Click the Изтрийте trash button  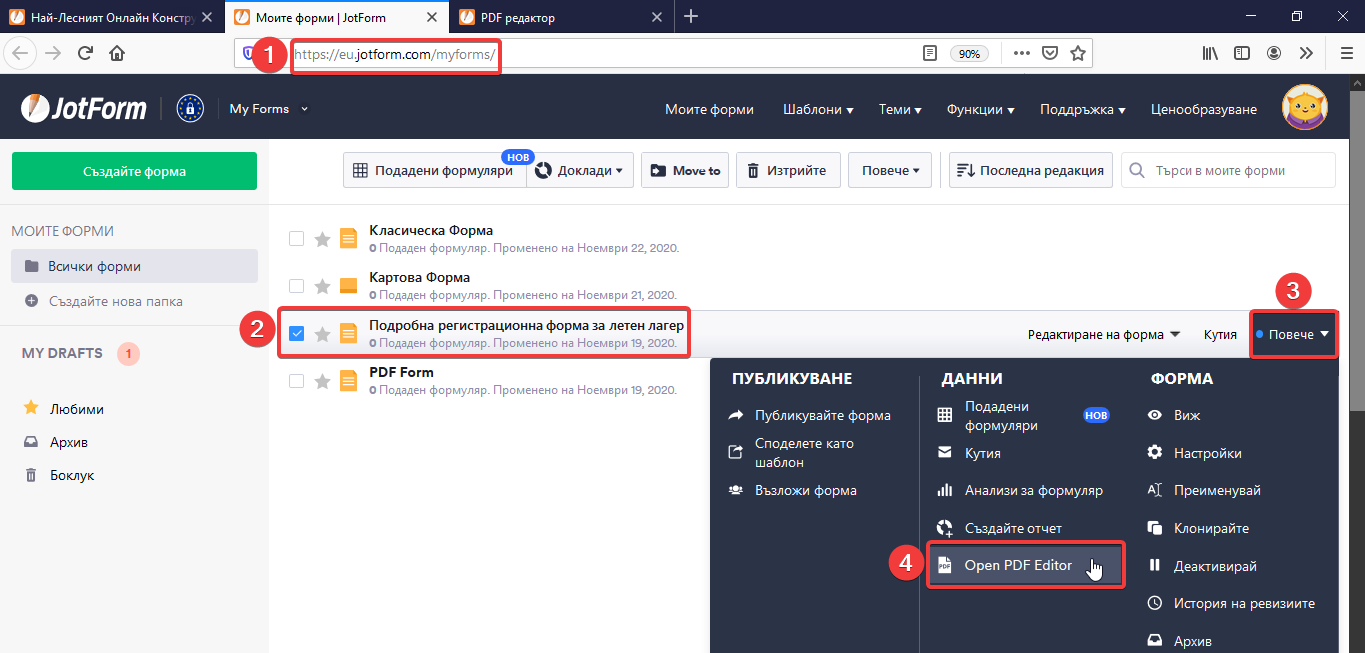click(x=787, y=171)
